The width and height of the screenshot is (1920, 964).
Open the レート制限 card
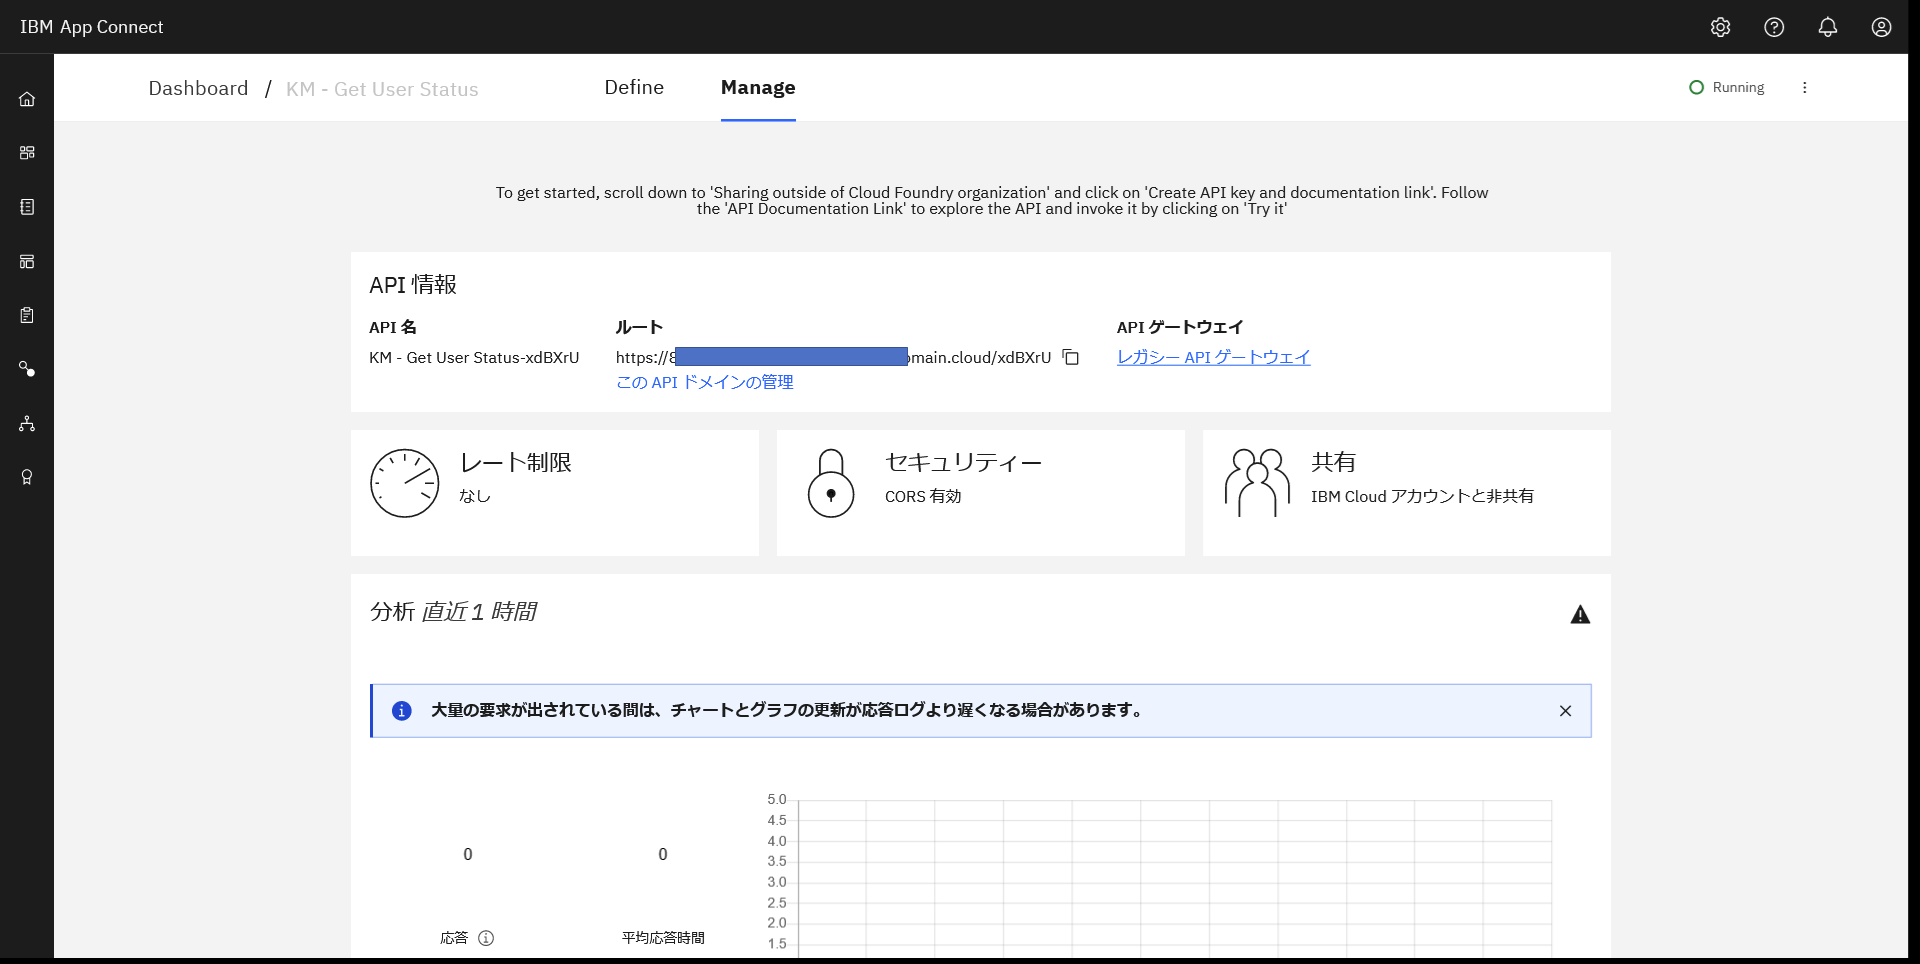555,493
